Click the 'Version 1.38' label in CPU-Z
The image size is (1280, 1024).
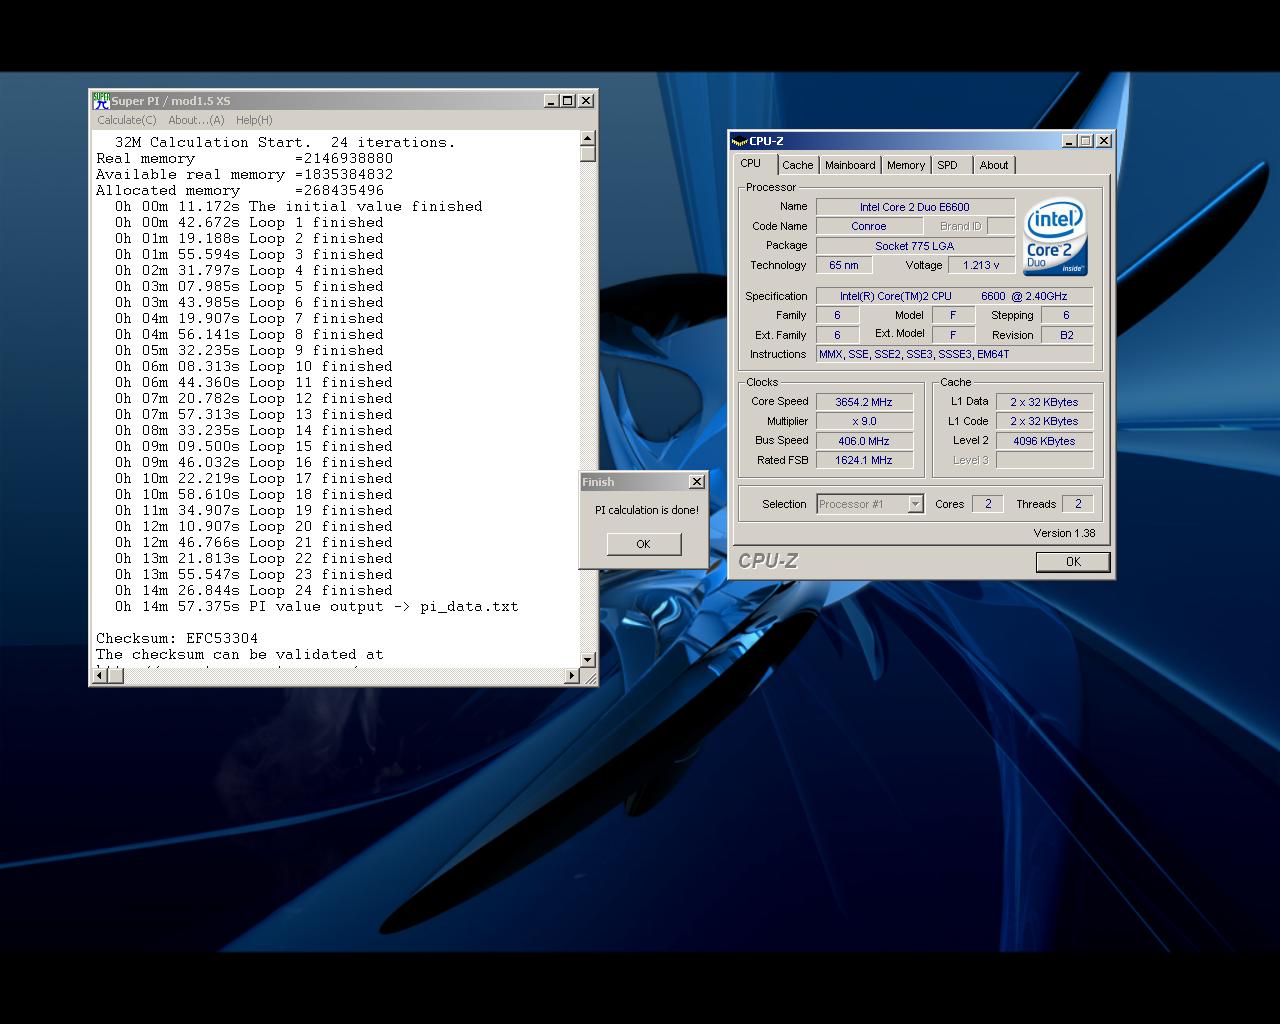[1064, 533]
